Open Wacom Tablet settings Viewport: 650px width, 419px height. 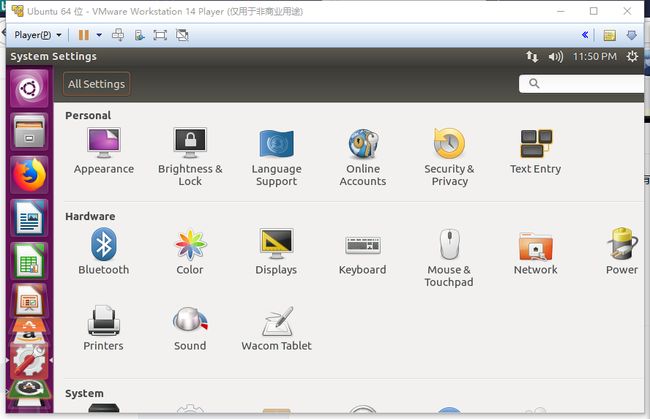[276, 328]
